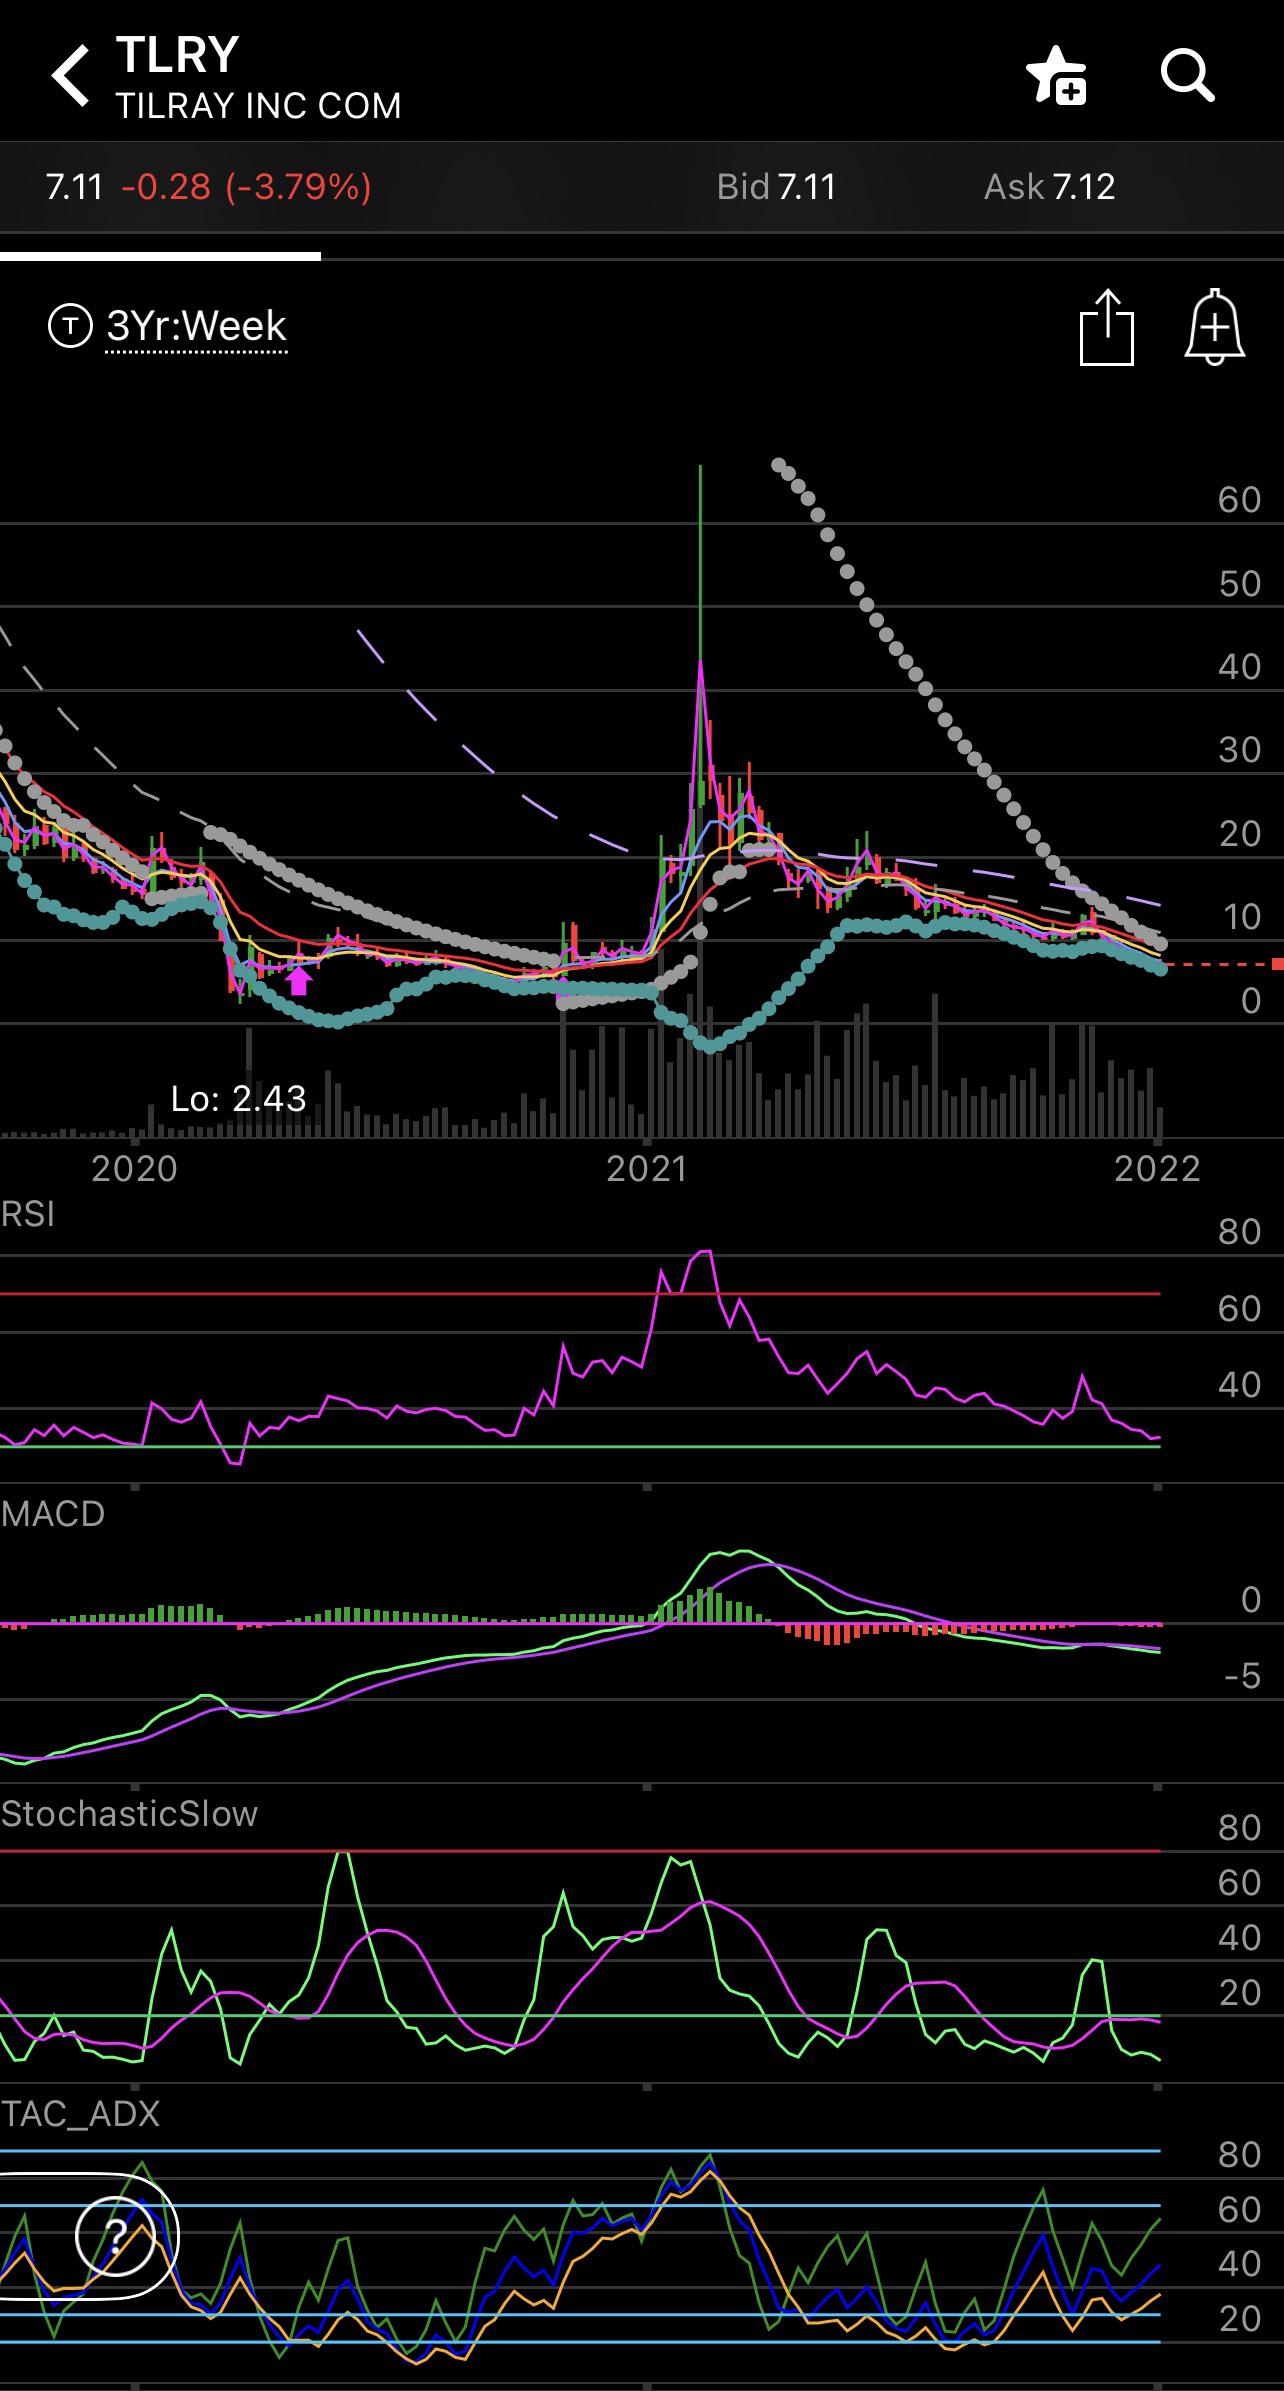The image size is (1284, 2391).
Task: Add TLRY to watchlist star icon
Action: (x=1056, y=75)
